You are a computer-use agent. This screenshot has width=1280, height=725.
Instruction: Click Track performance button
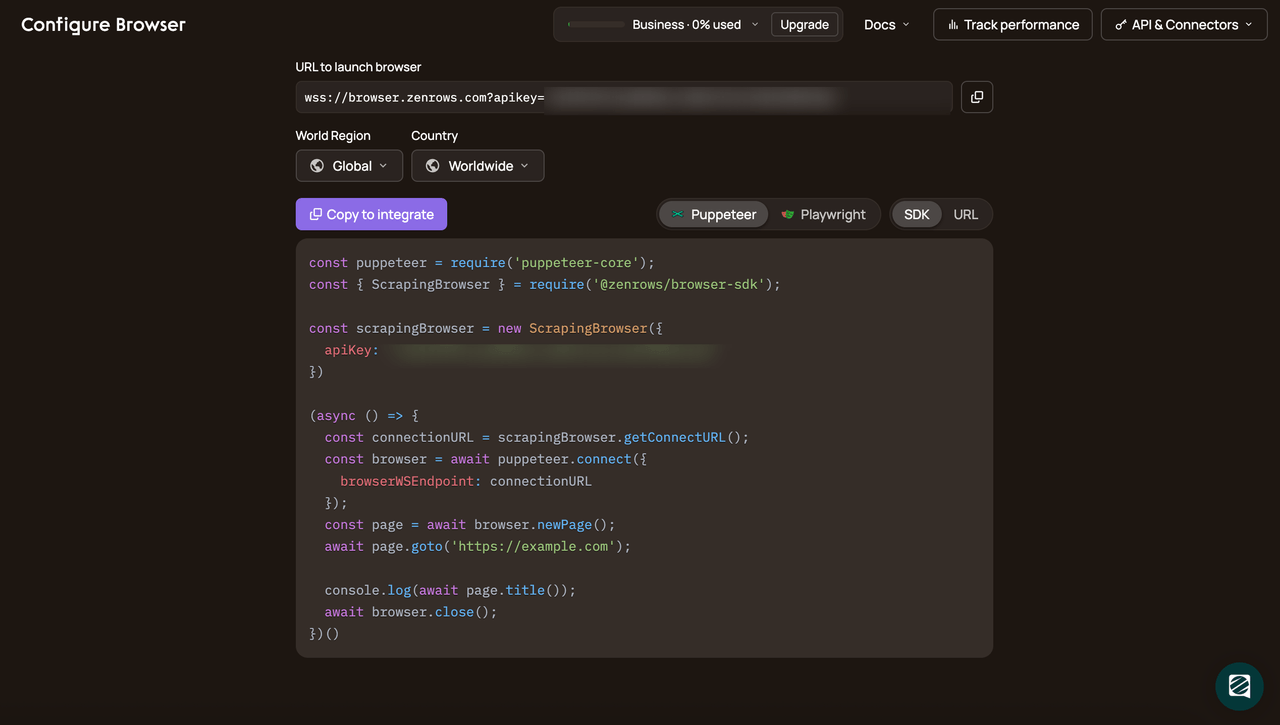coord(1013,25)
